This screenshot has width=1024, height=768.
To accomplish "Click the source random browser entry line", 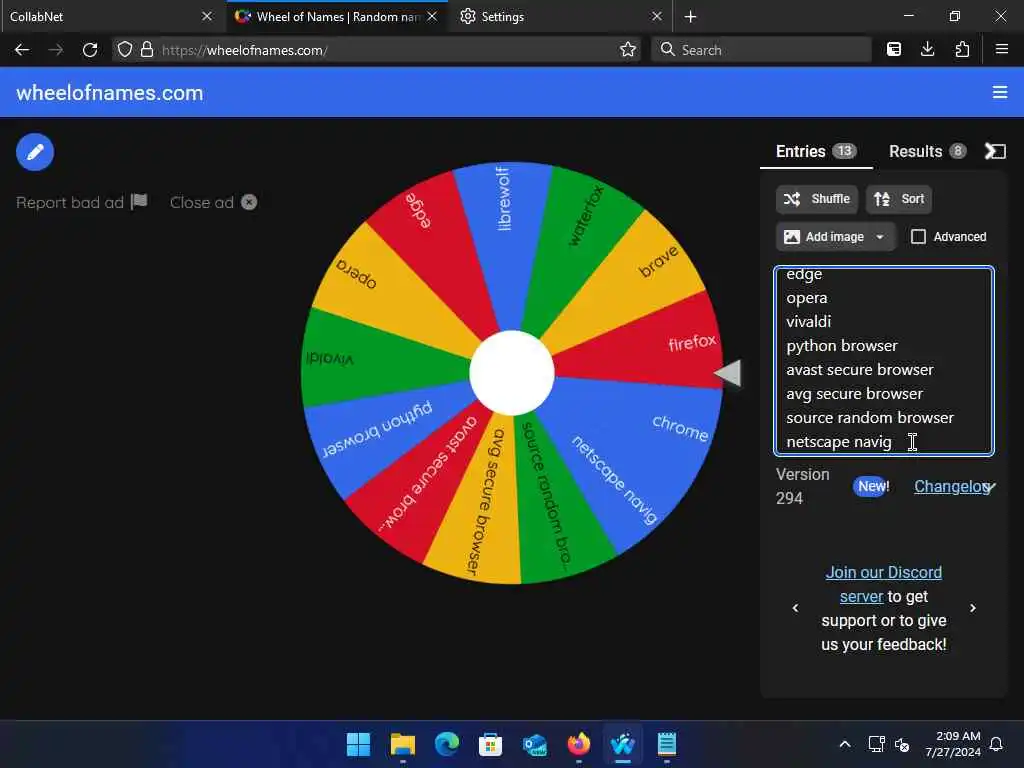I will coord(870,418).
